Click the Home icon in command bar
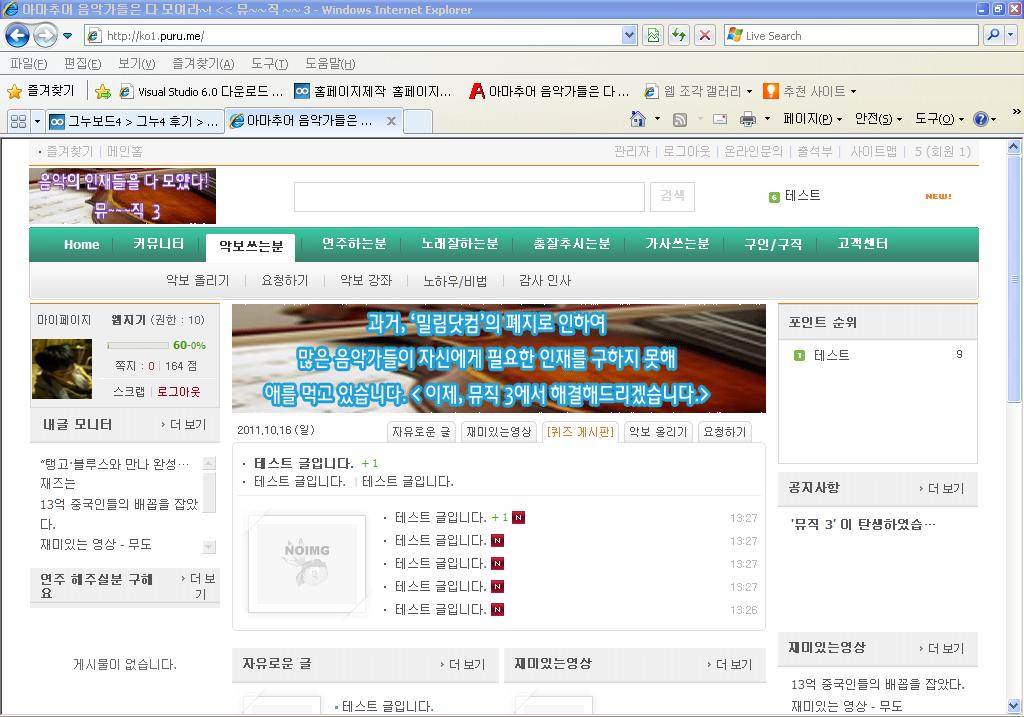 638,119
